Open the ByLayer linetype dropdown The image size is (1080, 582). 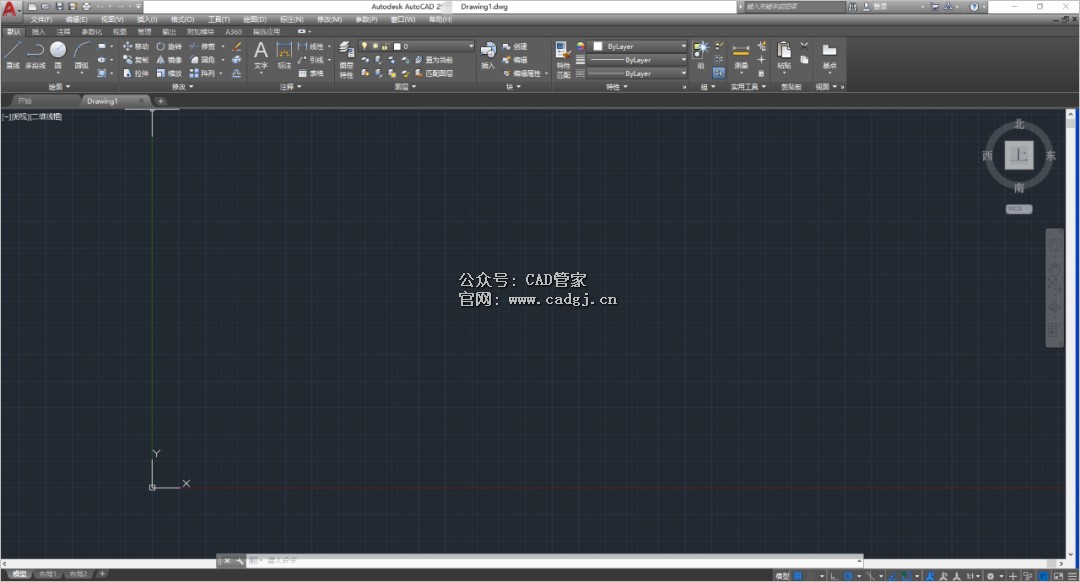point(637,73)
